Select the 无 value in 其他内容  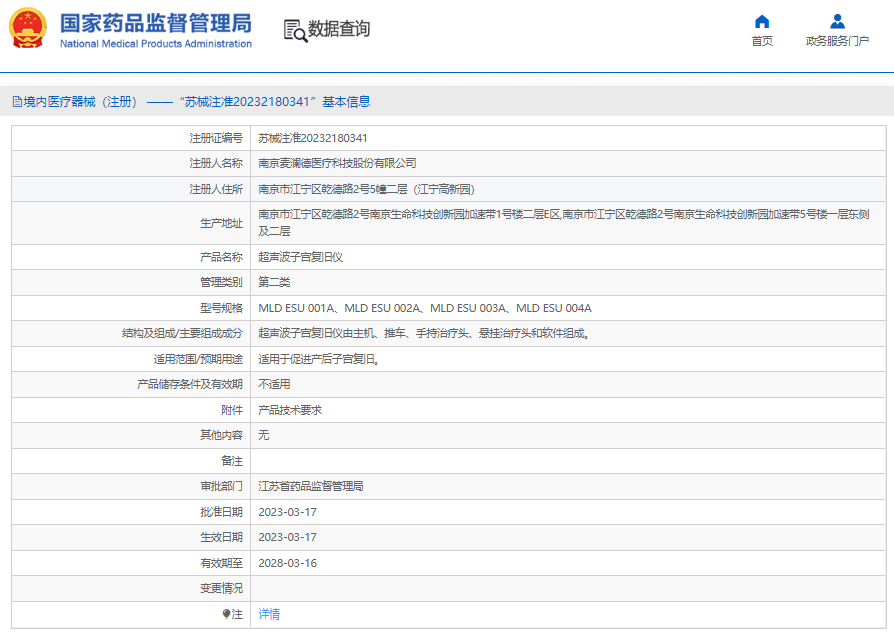[263, 435]
